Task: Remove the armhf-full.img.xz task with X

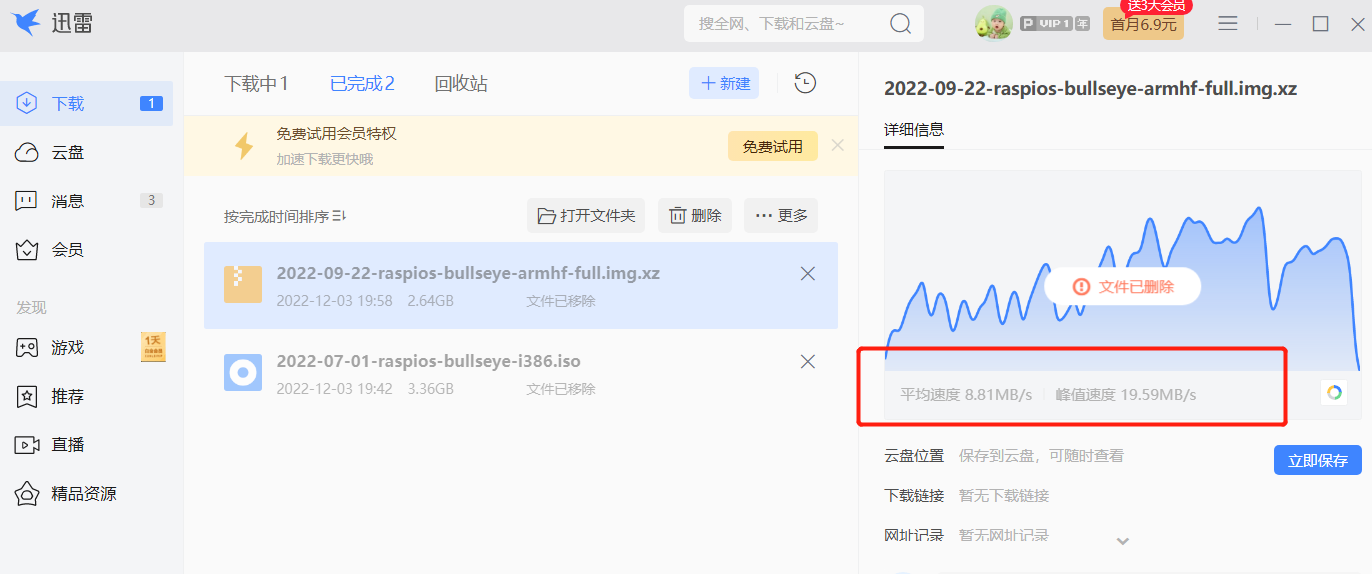Action: click(808, 274)
